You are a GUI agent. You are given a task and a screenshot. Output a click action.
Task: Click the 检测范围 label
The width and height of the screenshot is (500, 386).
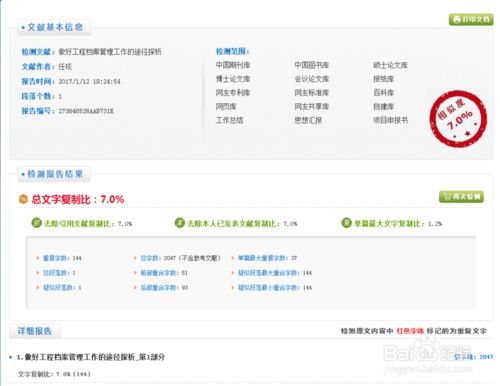pyautogui.click(x=233, y=51)
